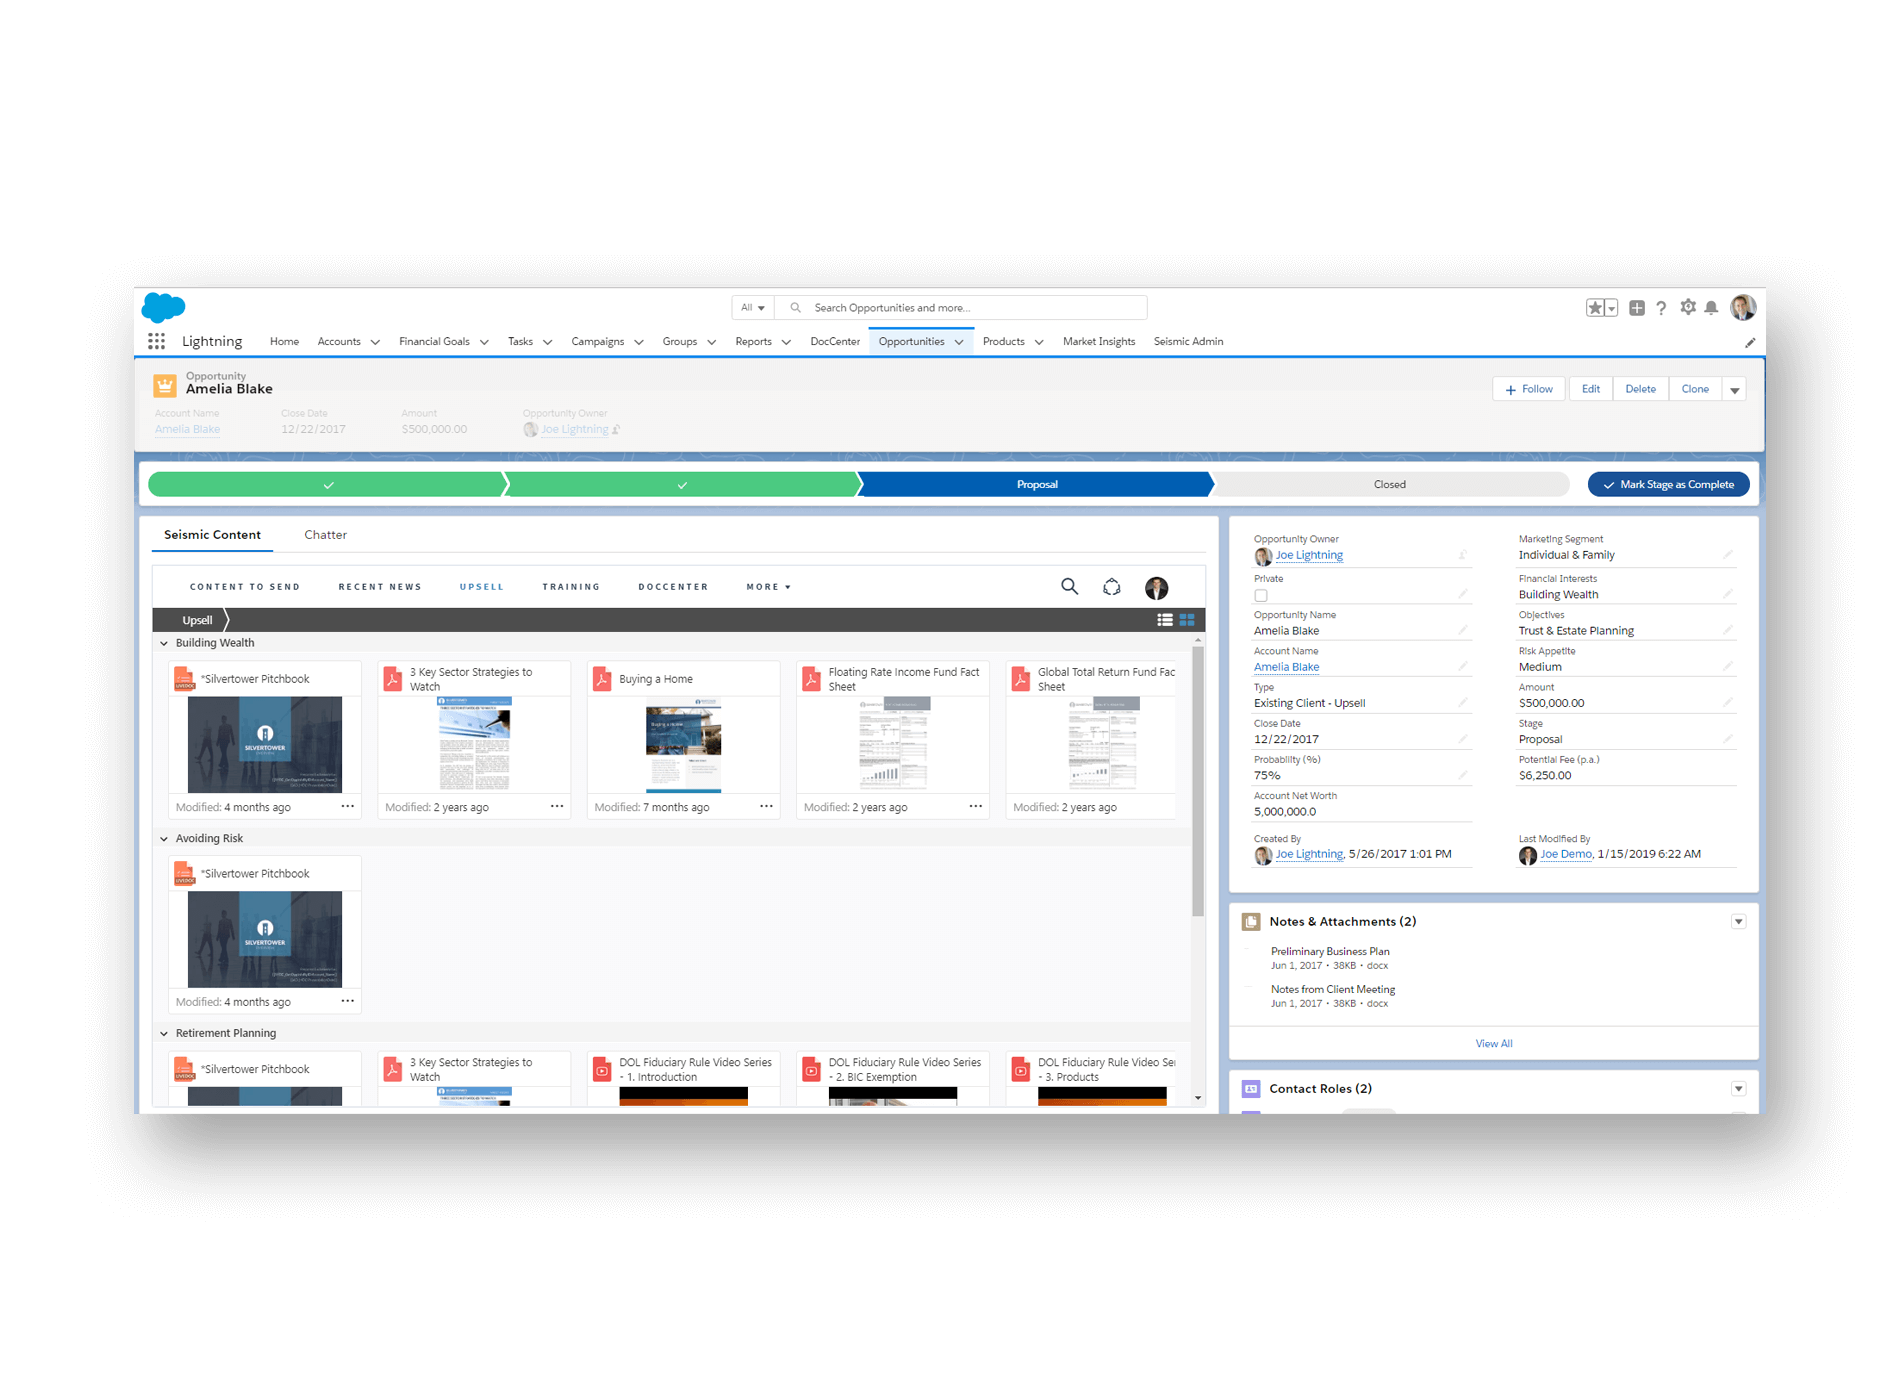Screen dimensions: 1900x1400
Task: Select the Closed stage in path
Action: point(1389,484)
